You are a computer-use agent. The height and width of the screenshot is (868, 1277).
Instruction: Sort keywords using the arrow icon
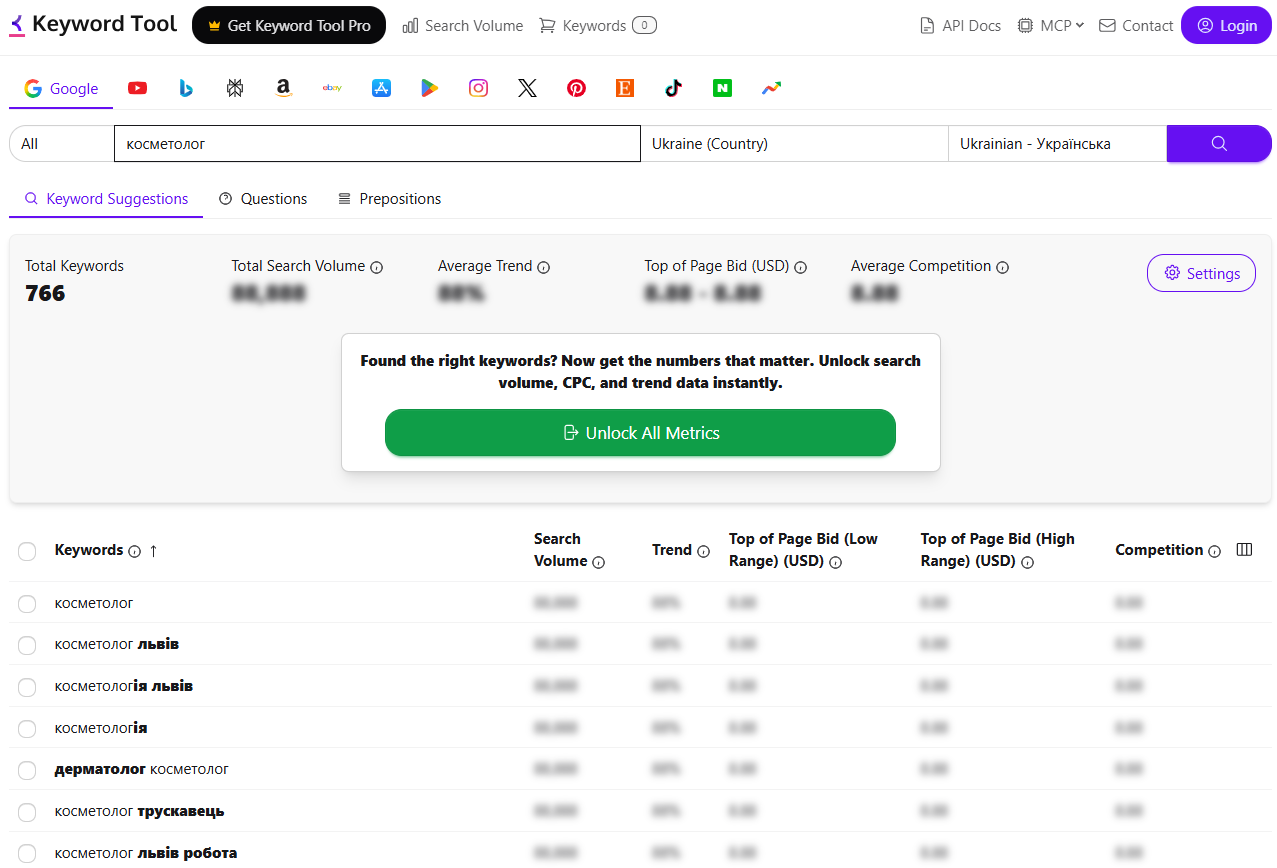[x=153, y=551]
